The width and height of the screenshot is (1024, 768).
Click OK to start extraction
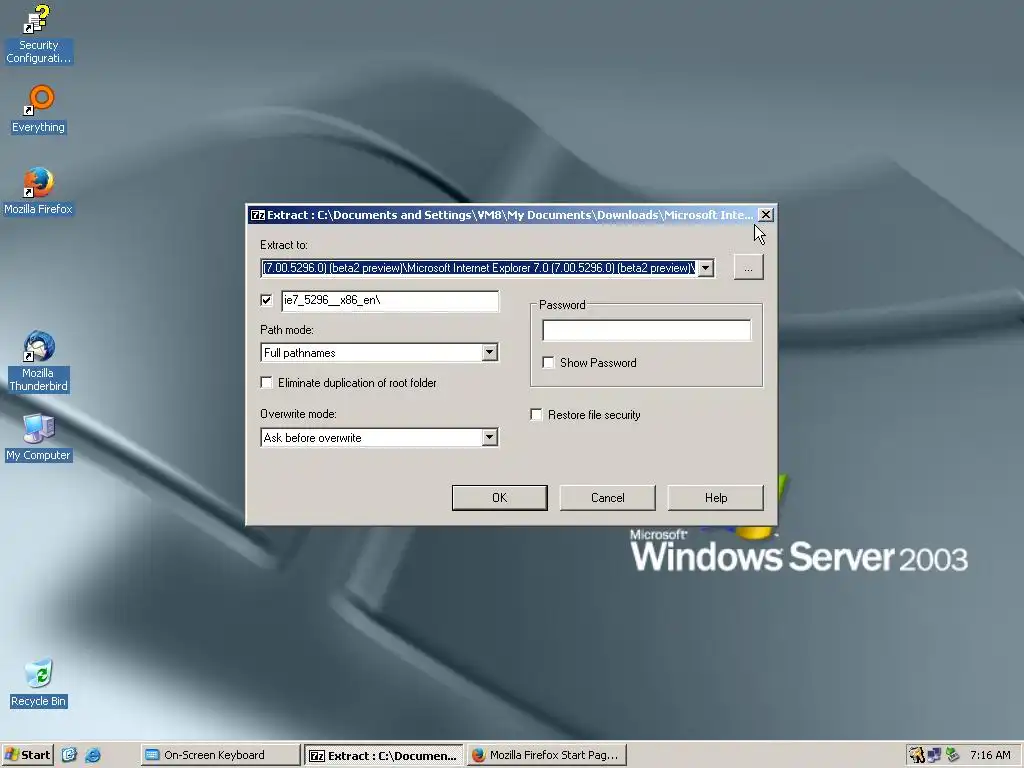click(500, 498)
